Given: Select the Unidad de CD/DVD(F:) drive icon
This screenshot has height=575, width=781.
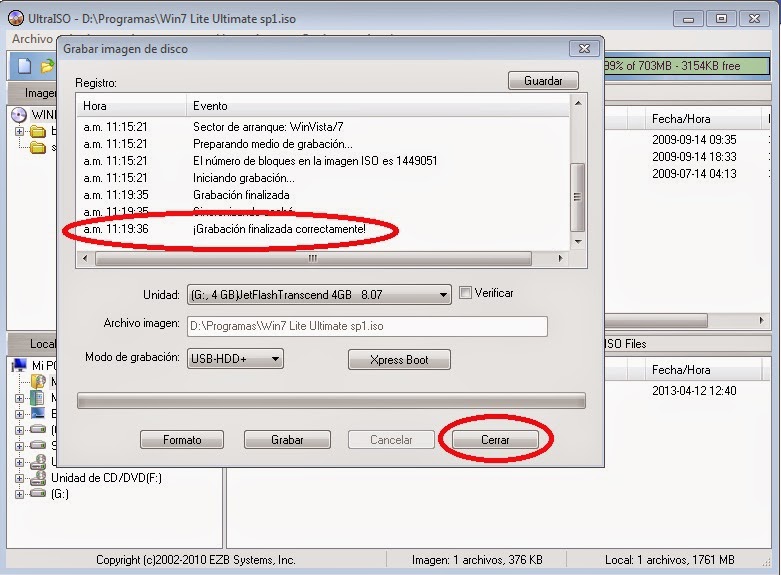Looking at the screenshot, I should pyautogui.click(x=38, y=478).
